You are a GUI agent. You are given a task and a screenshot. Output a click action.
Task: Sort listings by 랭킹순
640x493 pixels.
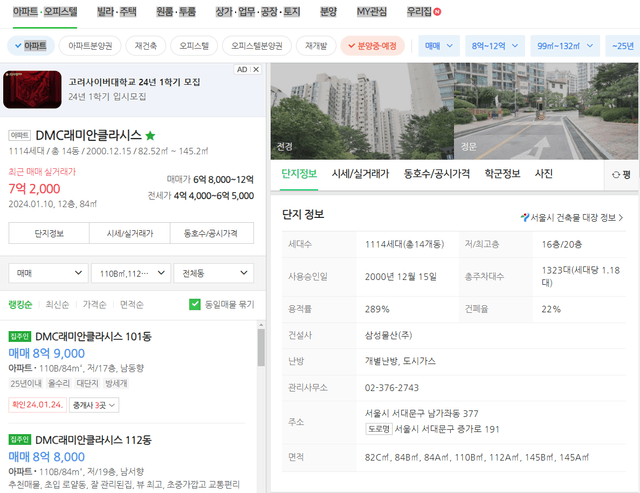pos(20,304)
